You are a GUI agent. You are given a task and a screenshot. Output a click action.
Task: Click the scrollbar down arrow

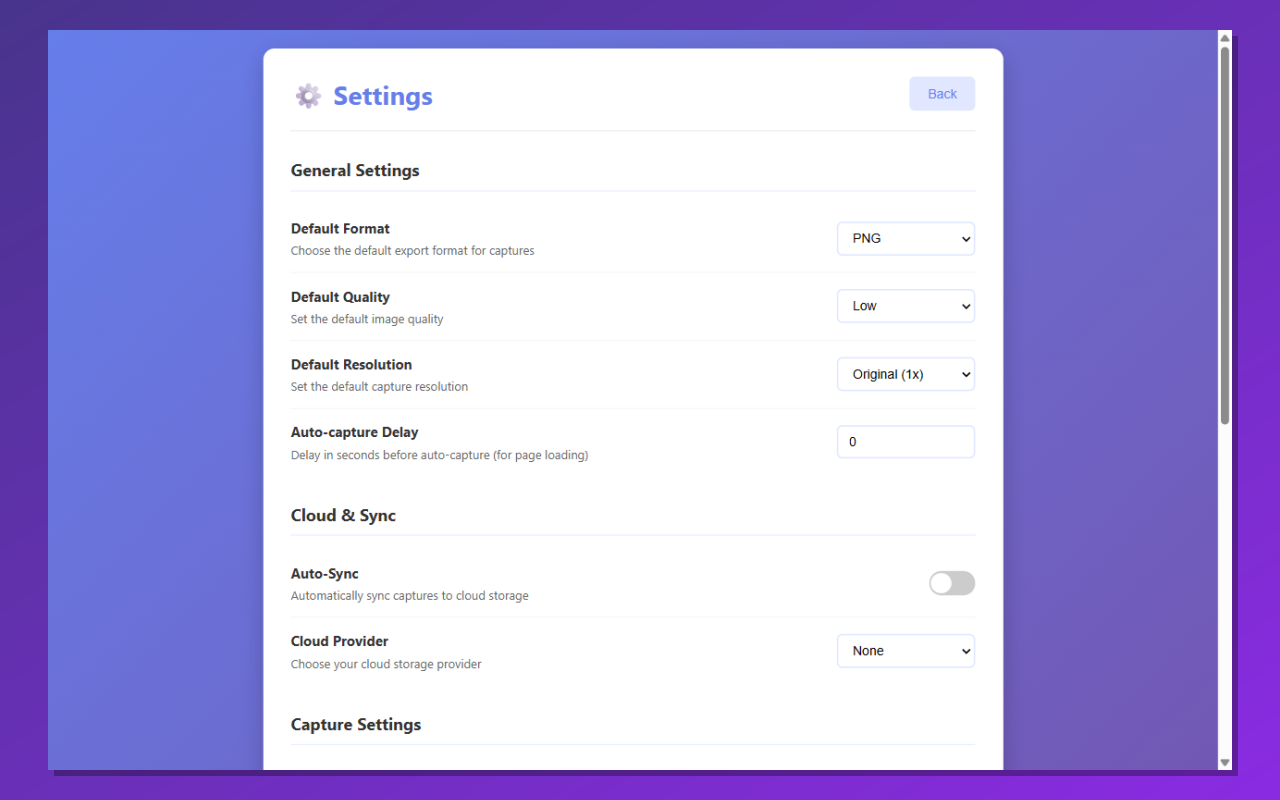pos(1223,761)
